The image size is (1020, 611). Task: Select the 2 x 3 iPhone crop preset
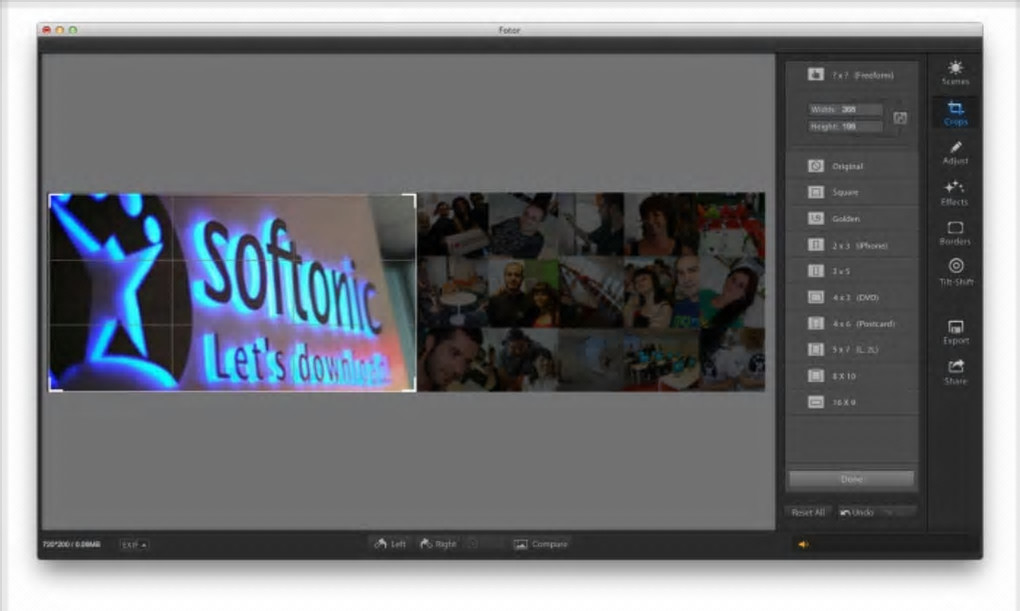coord(852,245)
